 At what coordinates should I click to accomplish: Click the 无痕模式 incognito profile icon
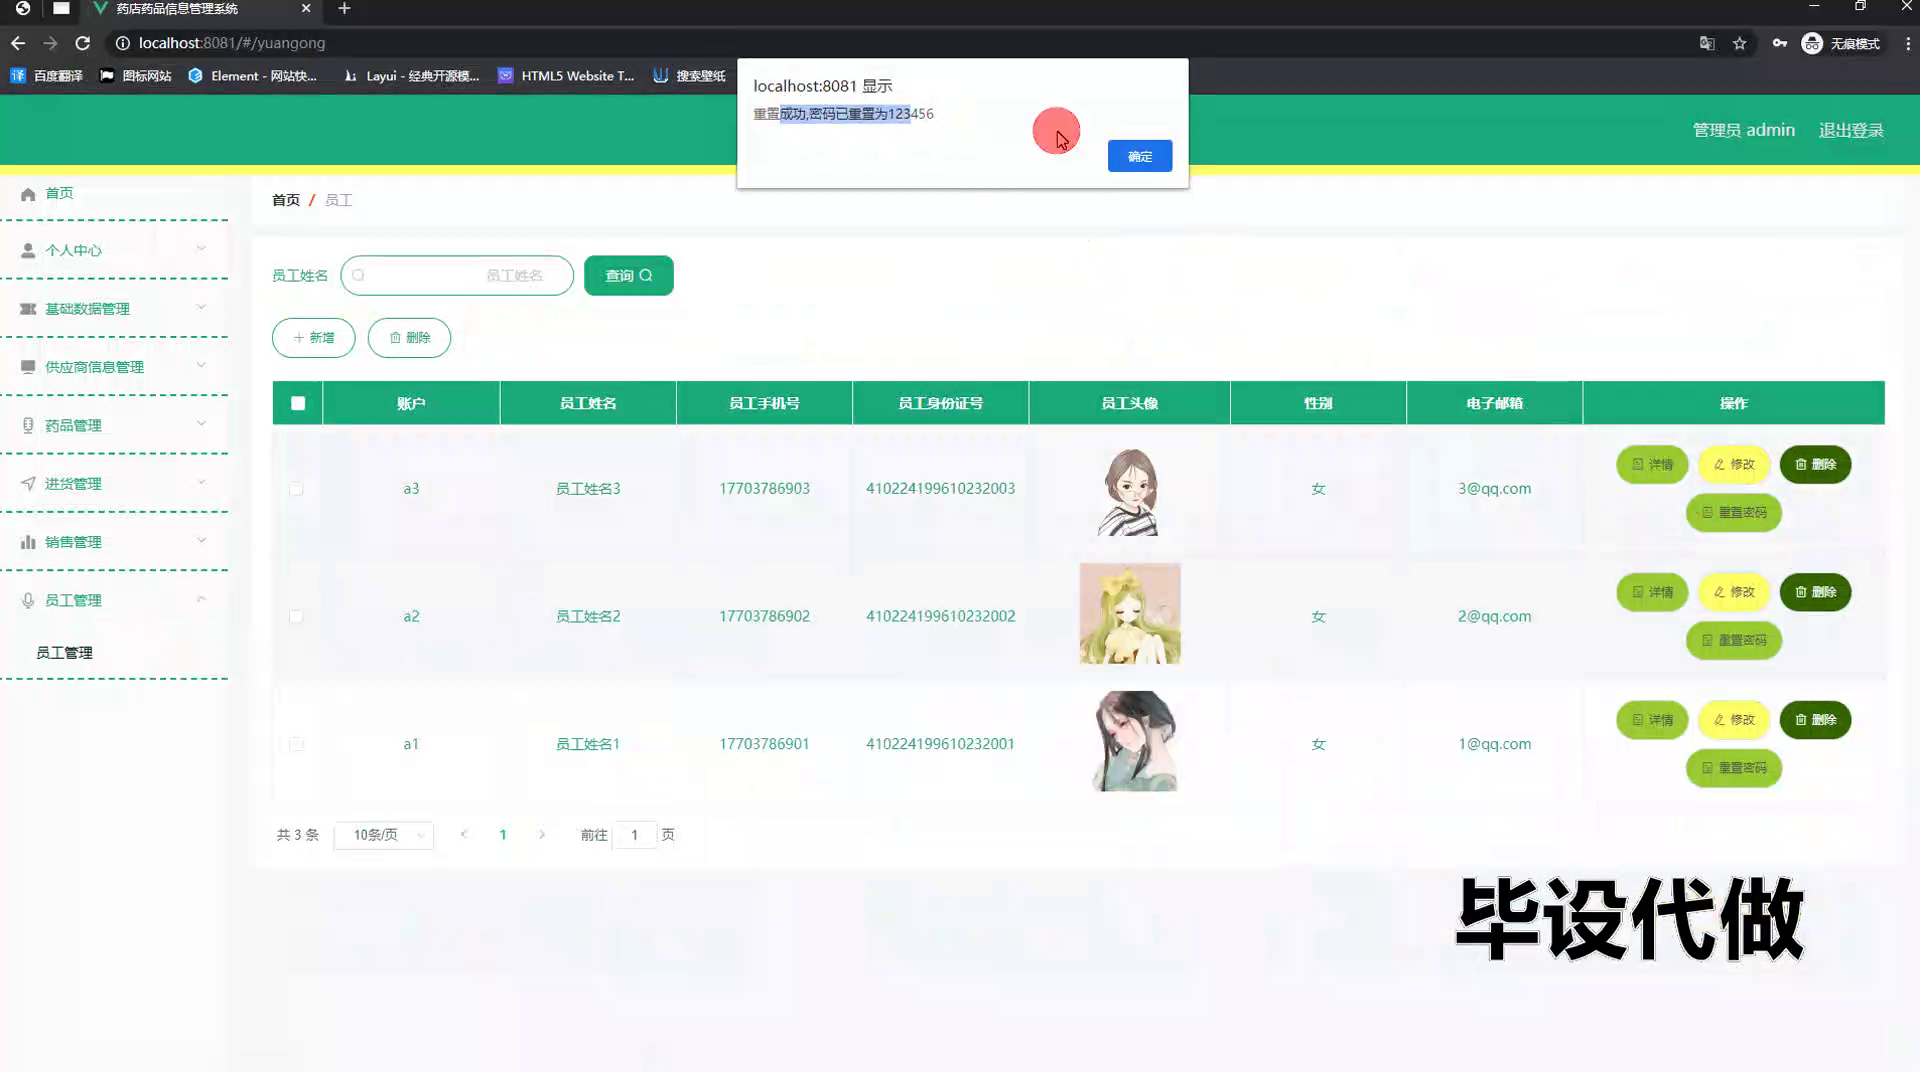coord(1812,43)
